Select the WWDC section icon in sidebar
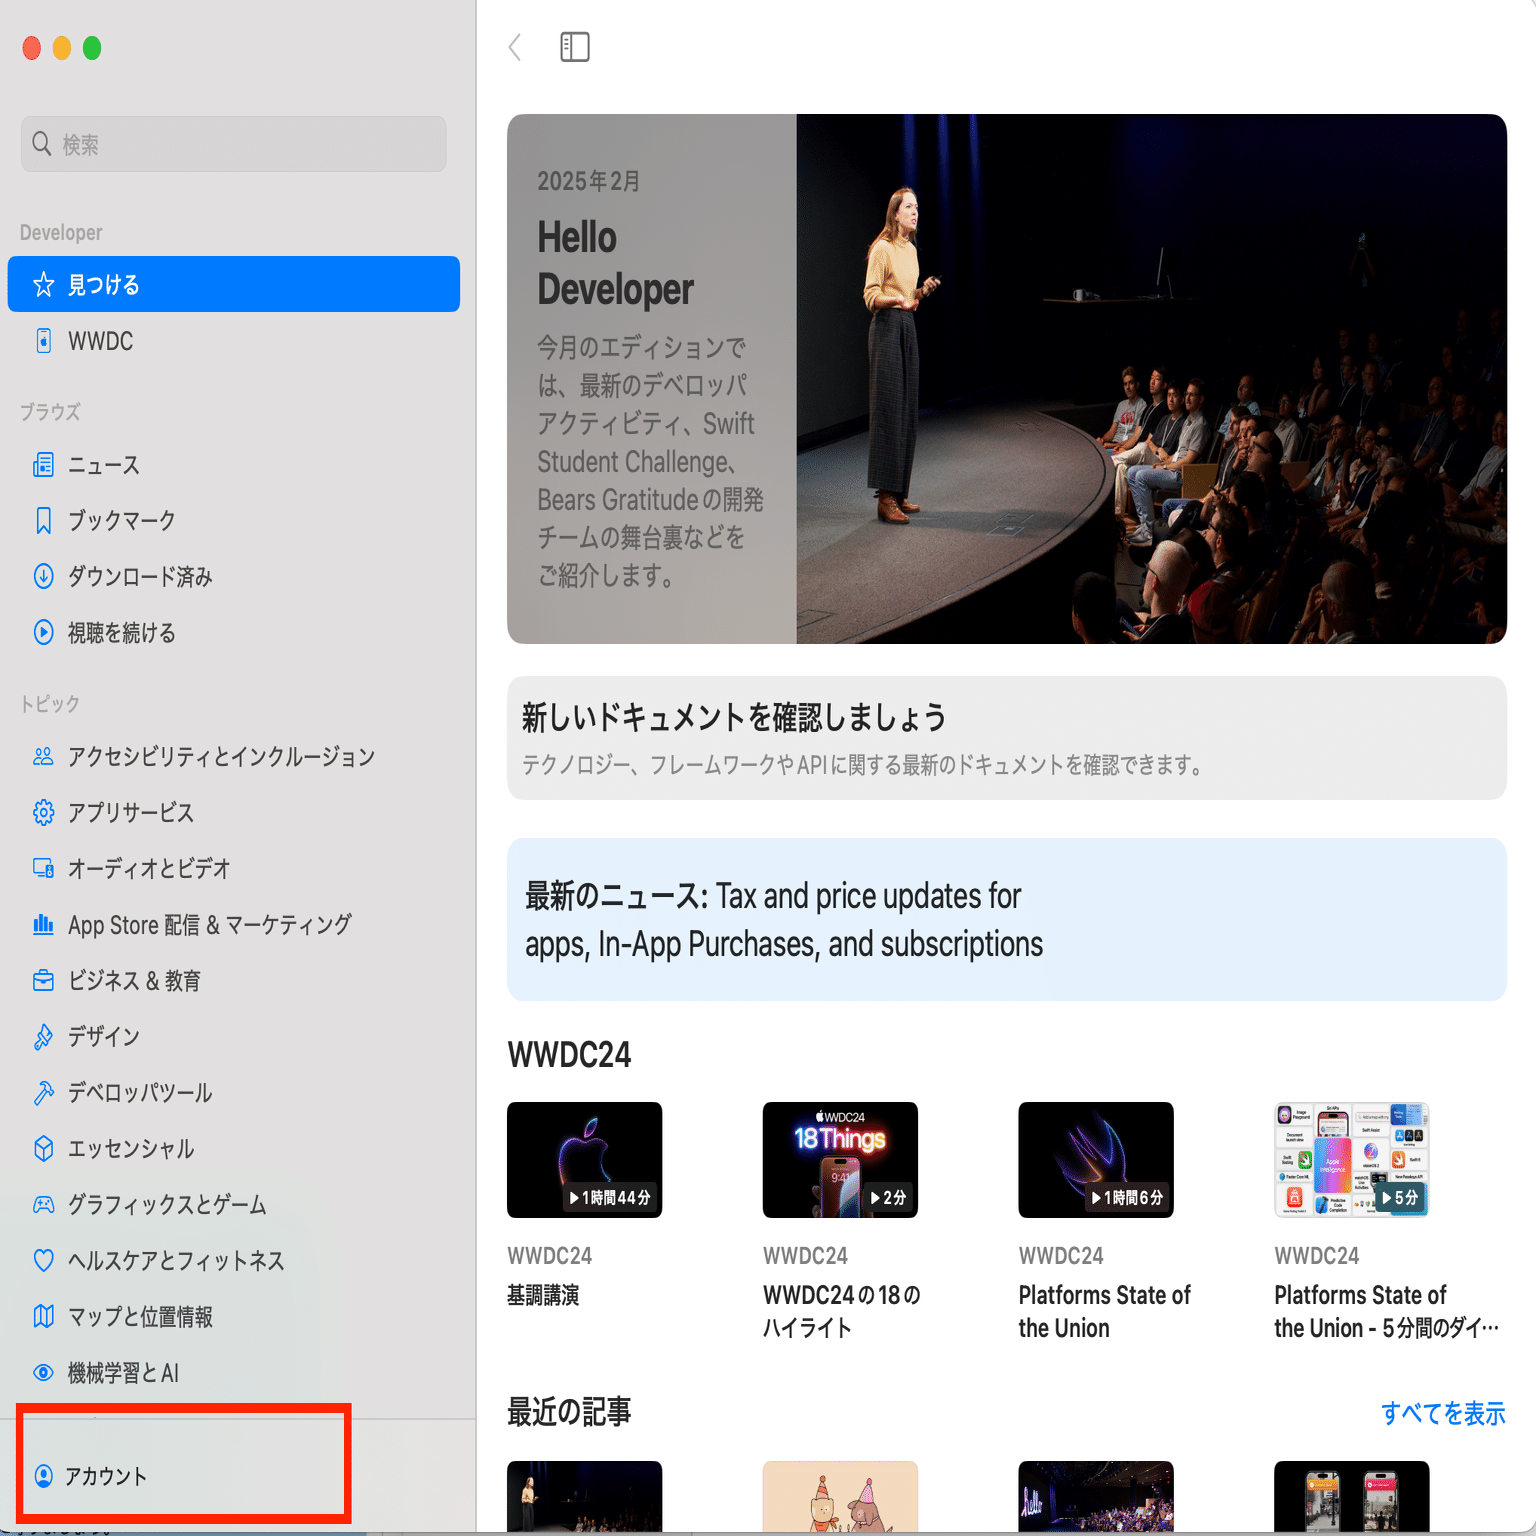Screen dimensions: 1536x1536 point(44,341)
